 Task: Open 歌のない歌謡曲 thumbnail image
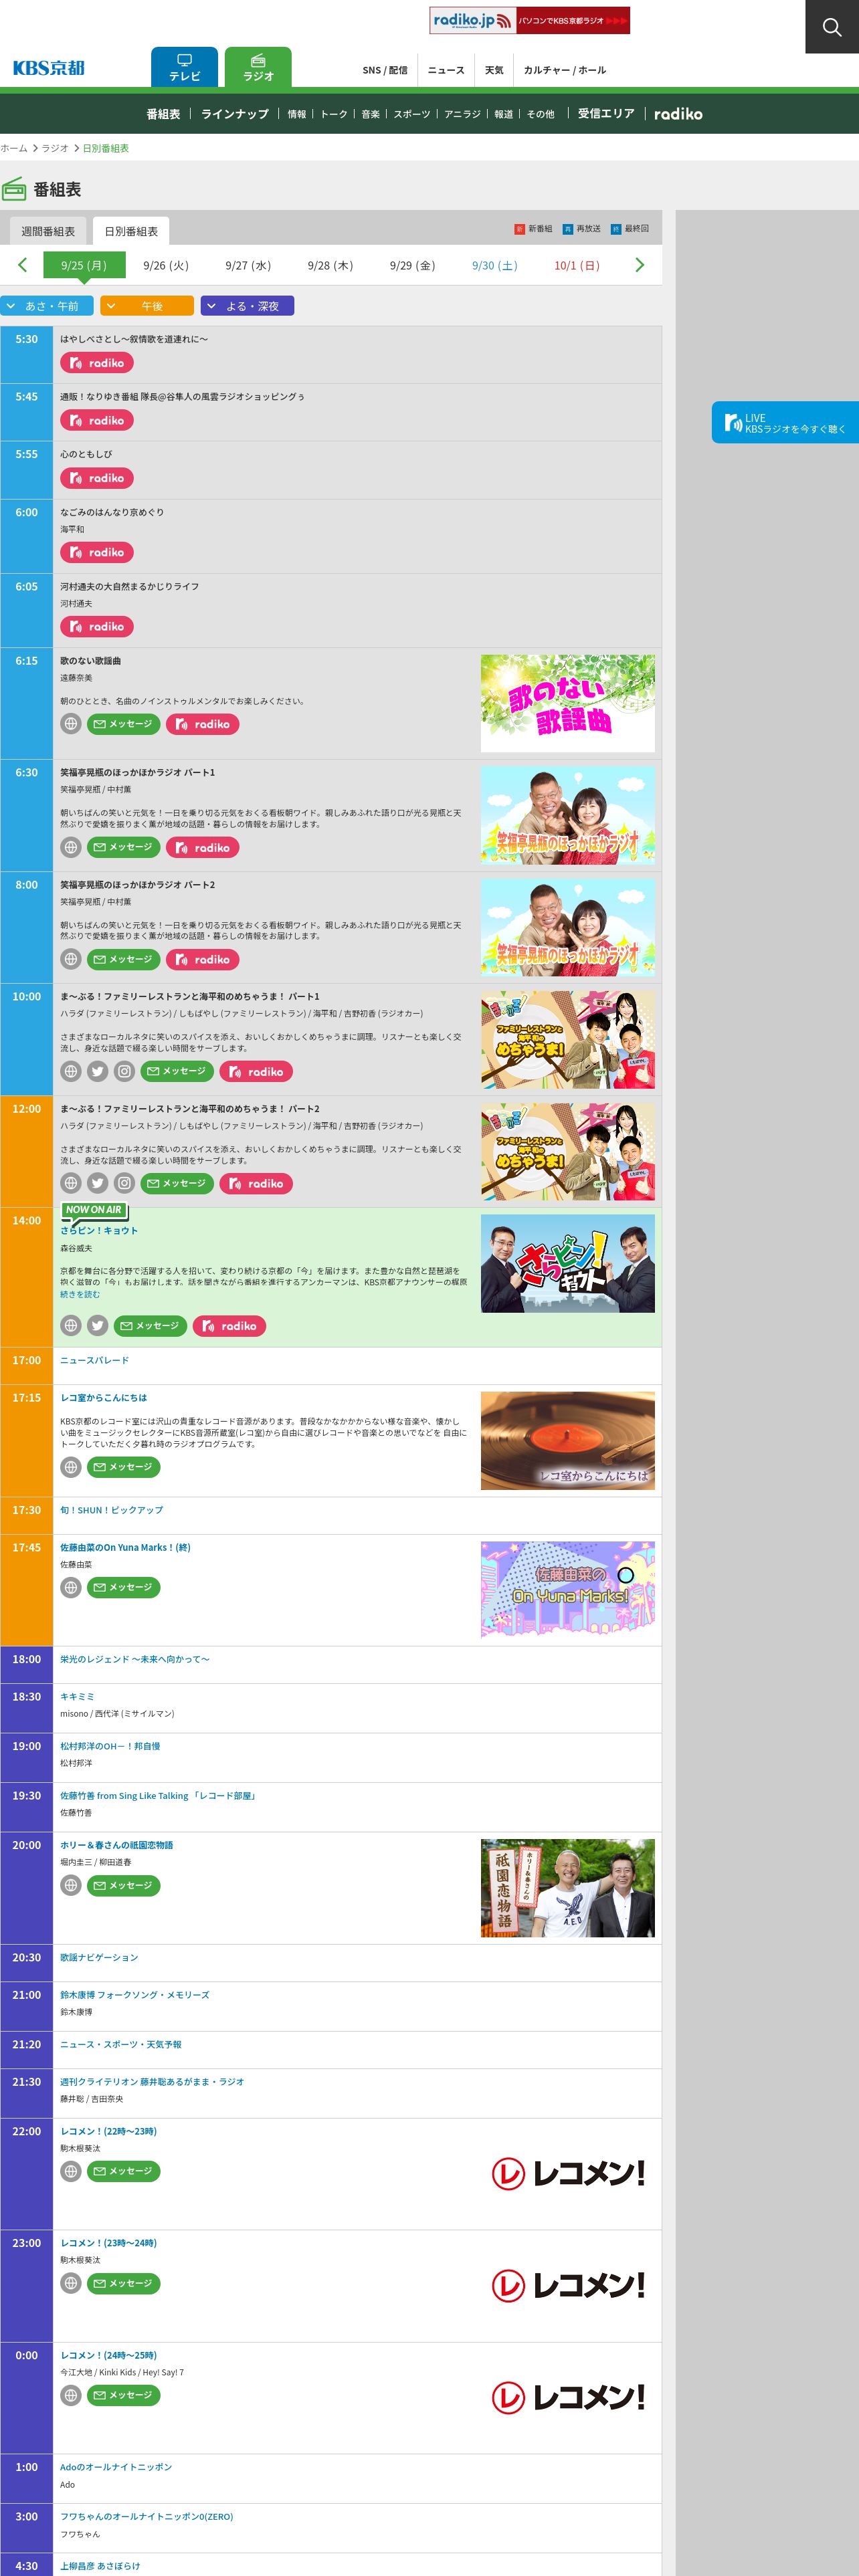tap(568, 703)
